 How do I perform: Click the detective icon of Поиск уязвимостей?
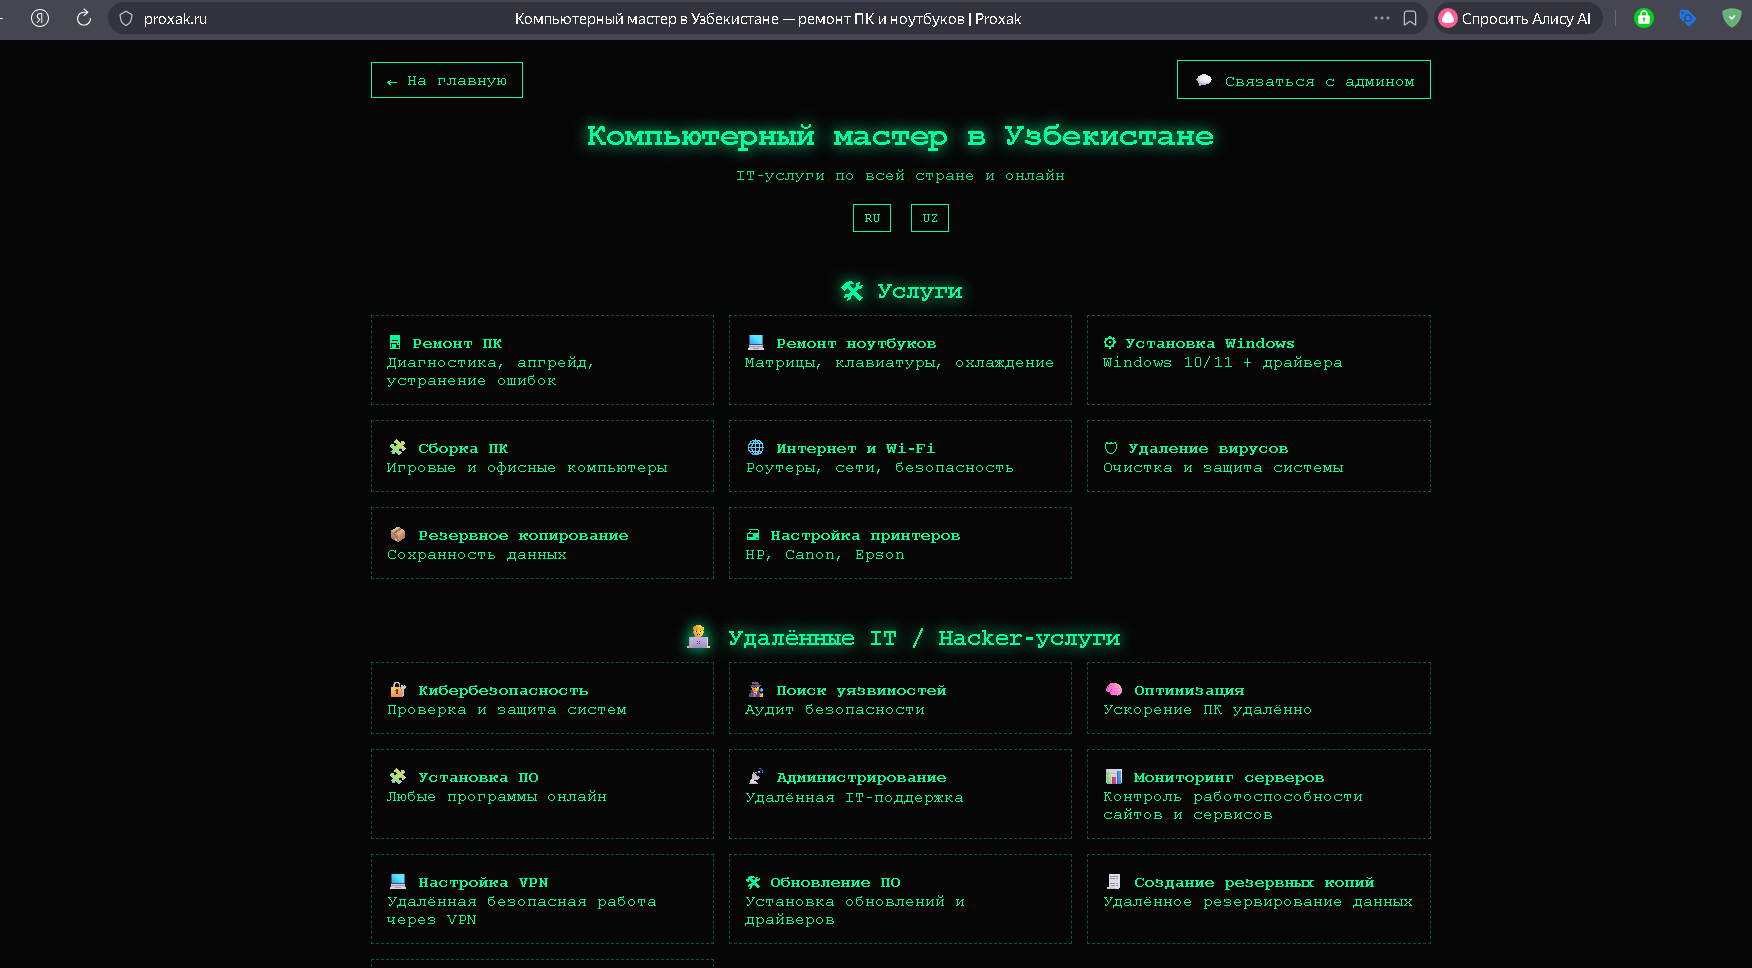point(756,690)
